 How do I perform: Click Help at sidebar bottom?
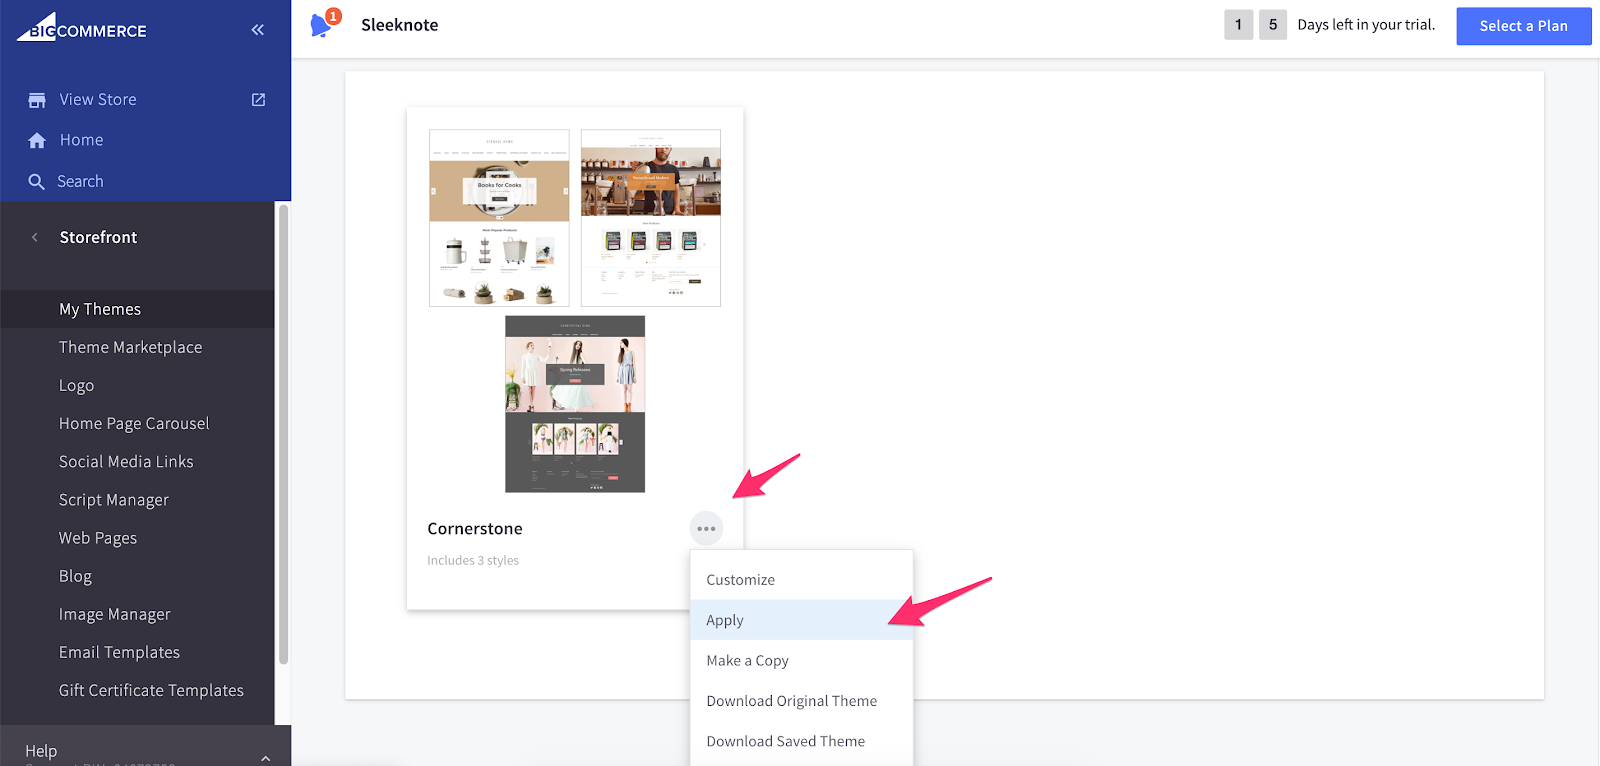point(41,751)
